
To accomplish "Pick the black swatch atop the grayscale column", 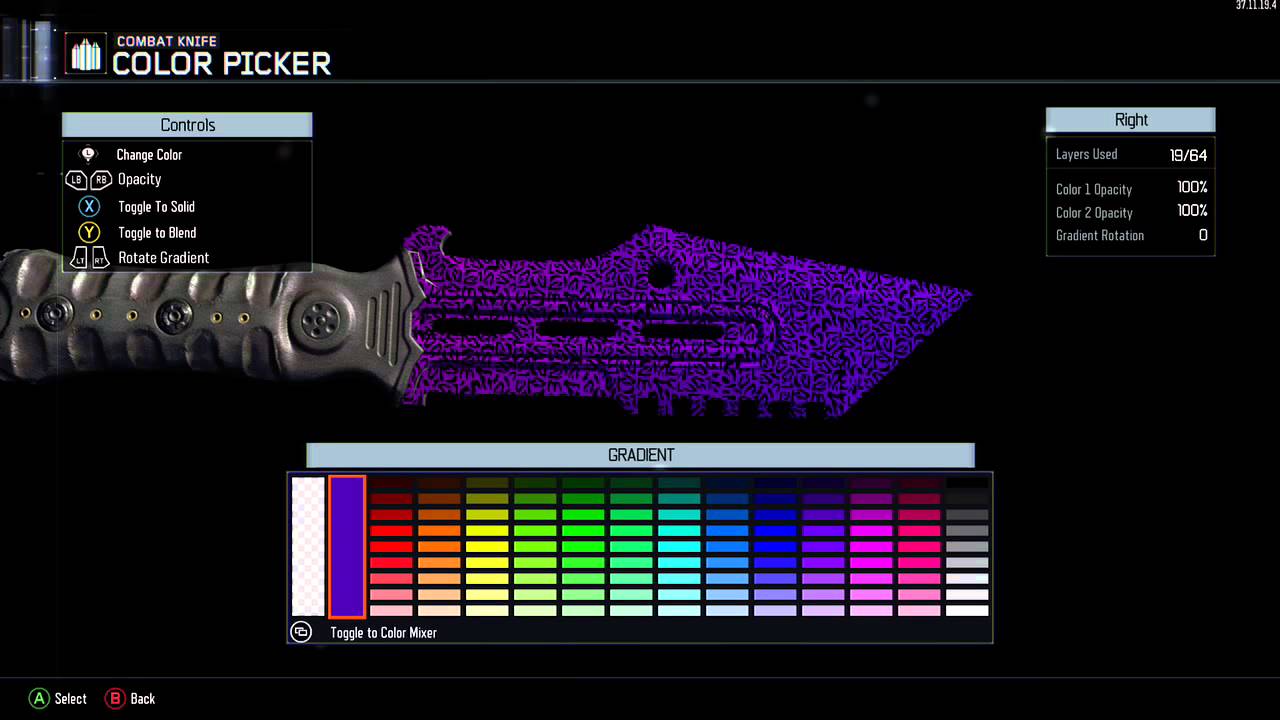I will 967,483.
